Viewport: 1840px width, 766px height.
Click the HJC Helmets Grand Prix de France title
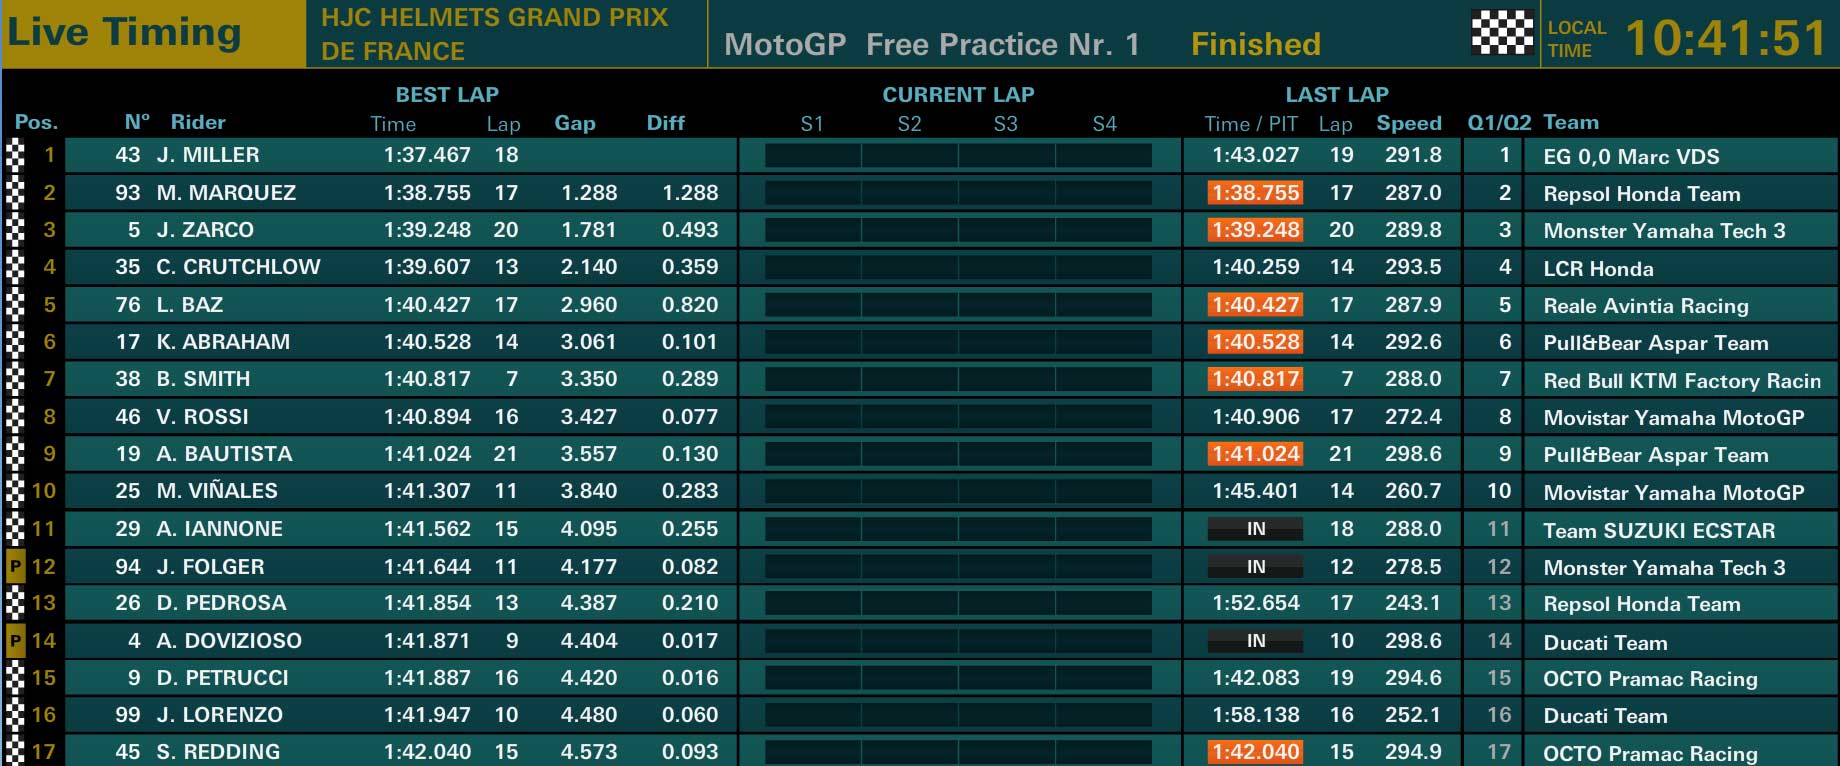click(495, 34)
